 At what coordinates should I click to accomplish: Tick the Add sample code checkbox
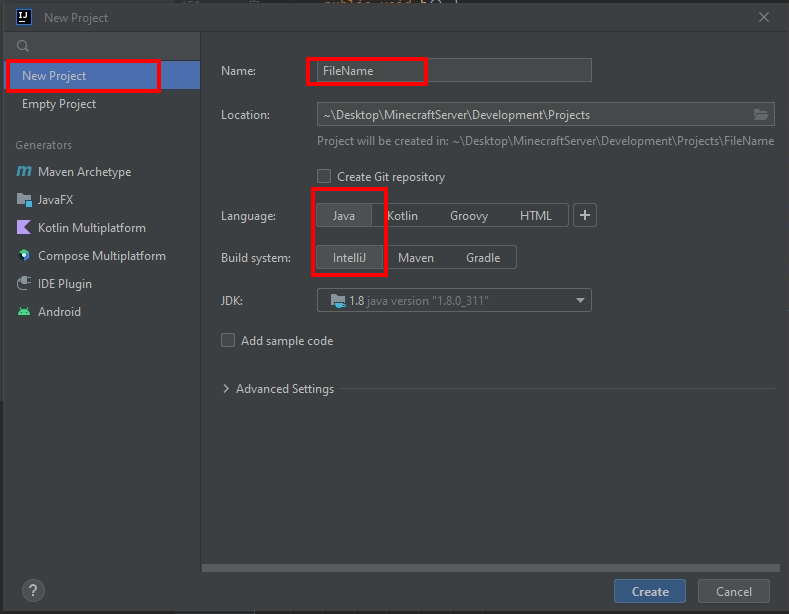pos(228,340)
